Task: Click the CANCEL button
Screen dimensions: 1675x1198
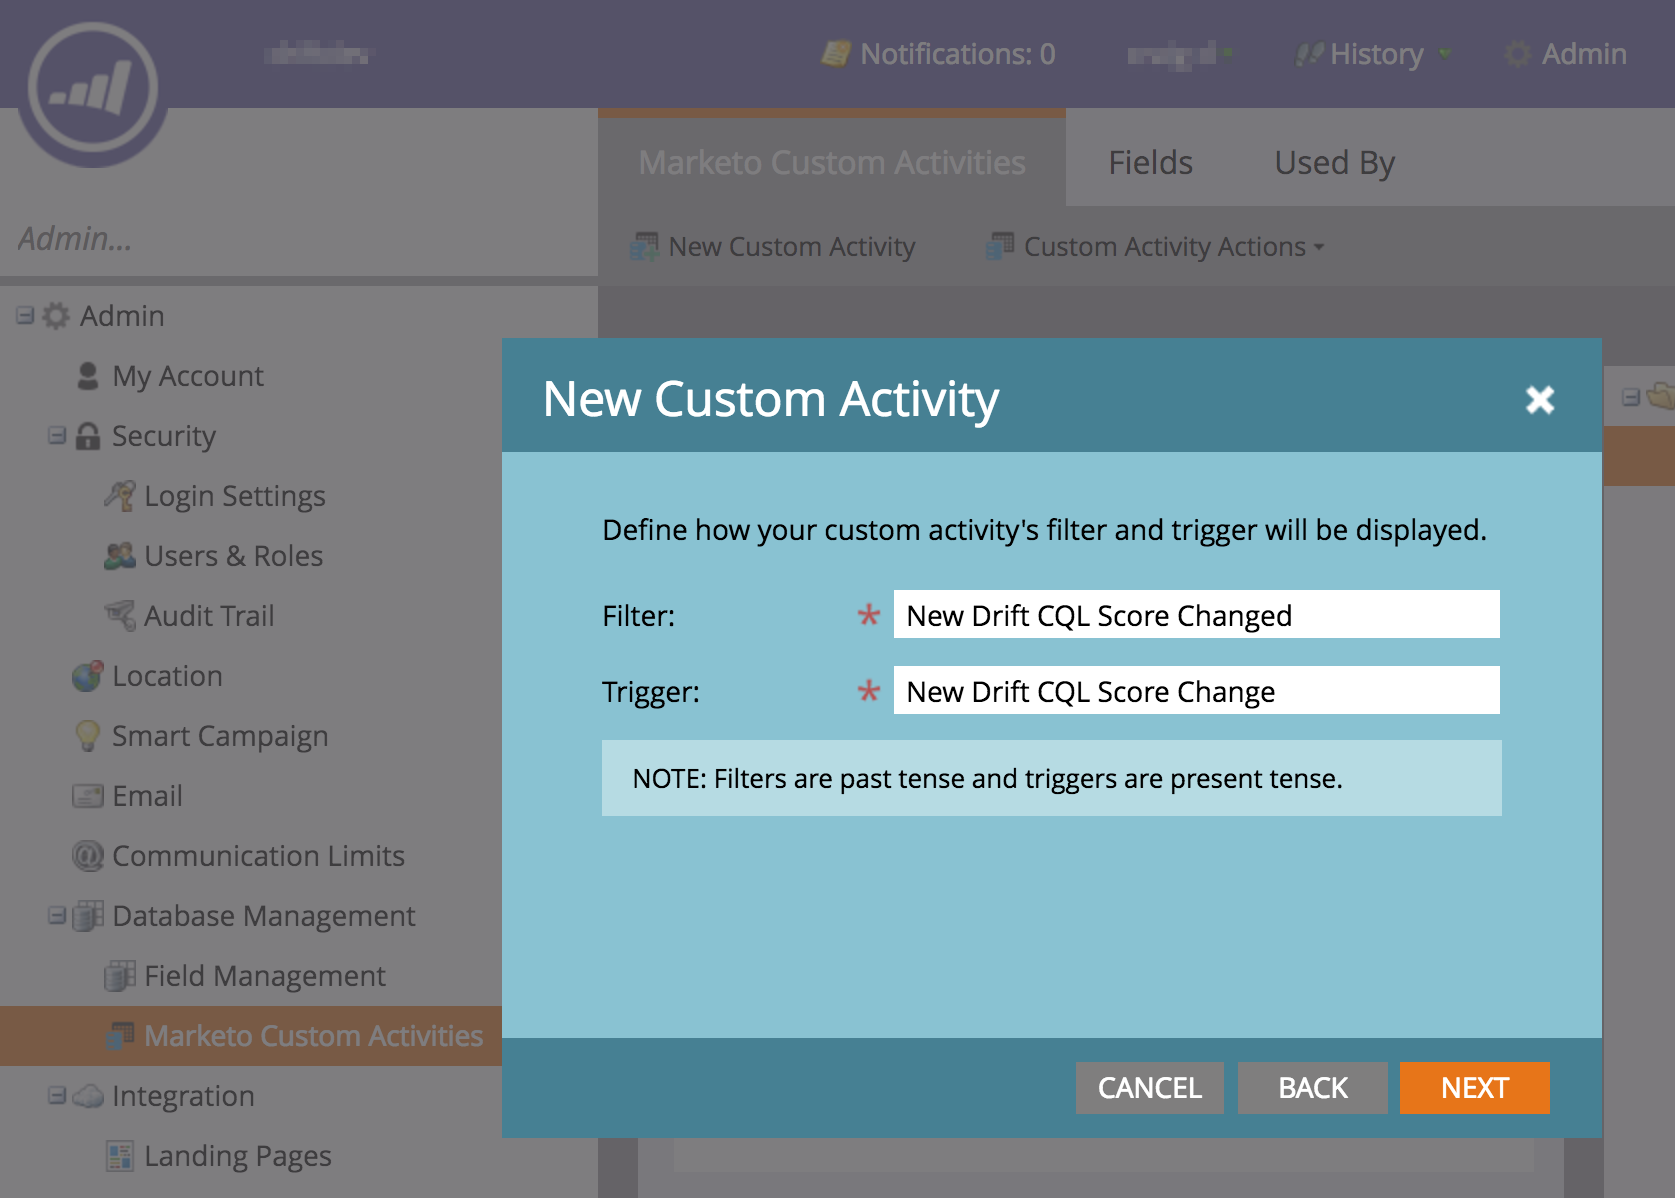Action: 1150,1088
